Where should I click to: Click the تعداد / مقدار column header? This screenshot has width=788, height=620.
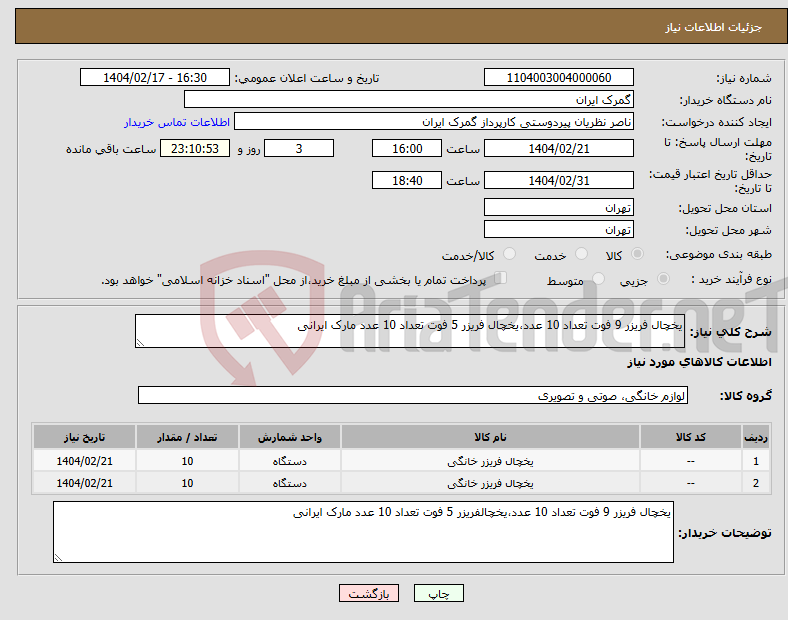click(187, 437)
